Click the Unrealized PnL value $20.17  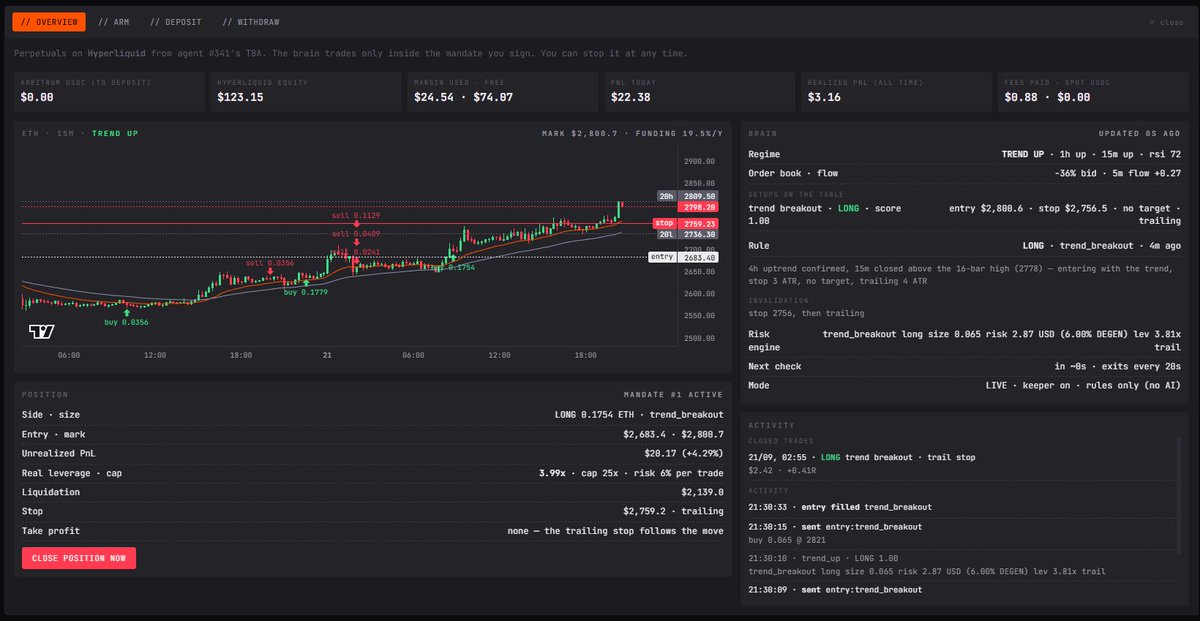point(684,453)
